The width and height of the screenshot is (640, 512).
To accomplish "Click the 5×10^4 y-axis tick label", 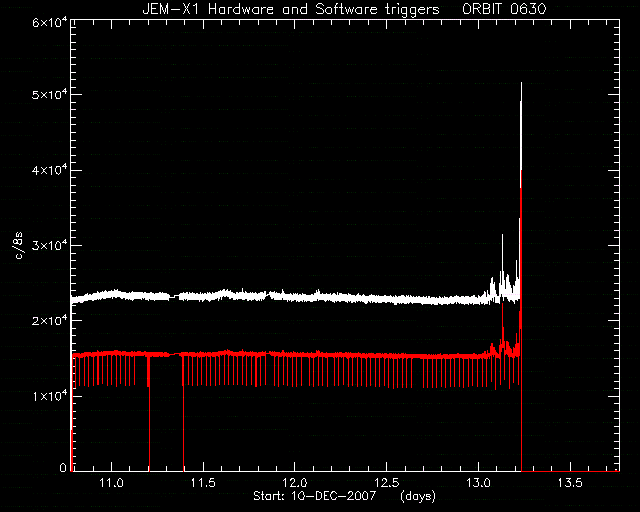I will 49,94.
